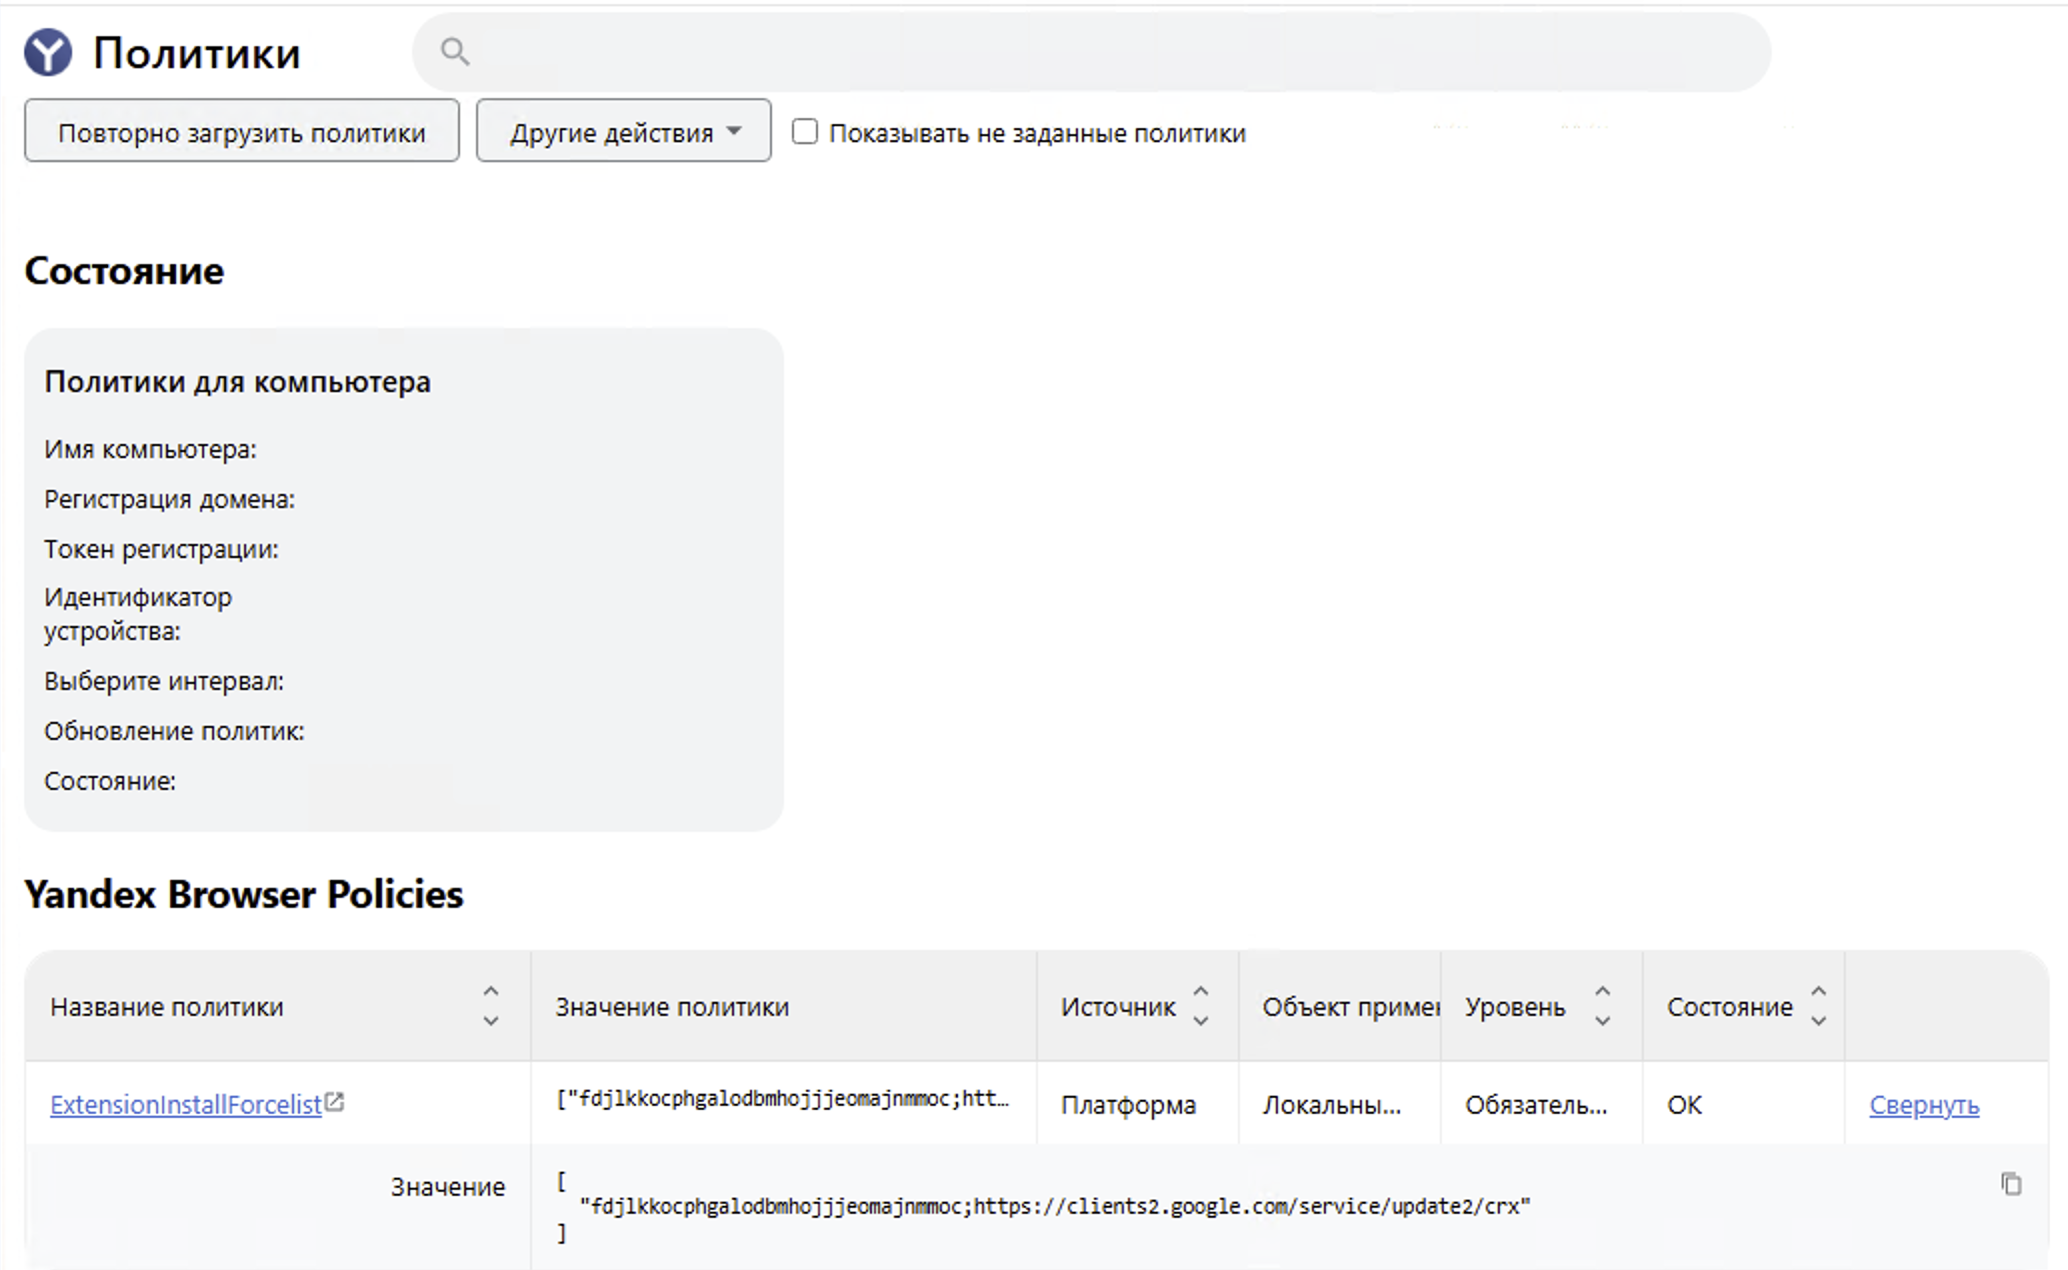Sort by Уровень column arrows
This screenshot has width=2068, height=1270.
click(1602, 1006)
